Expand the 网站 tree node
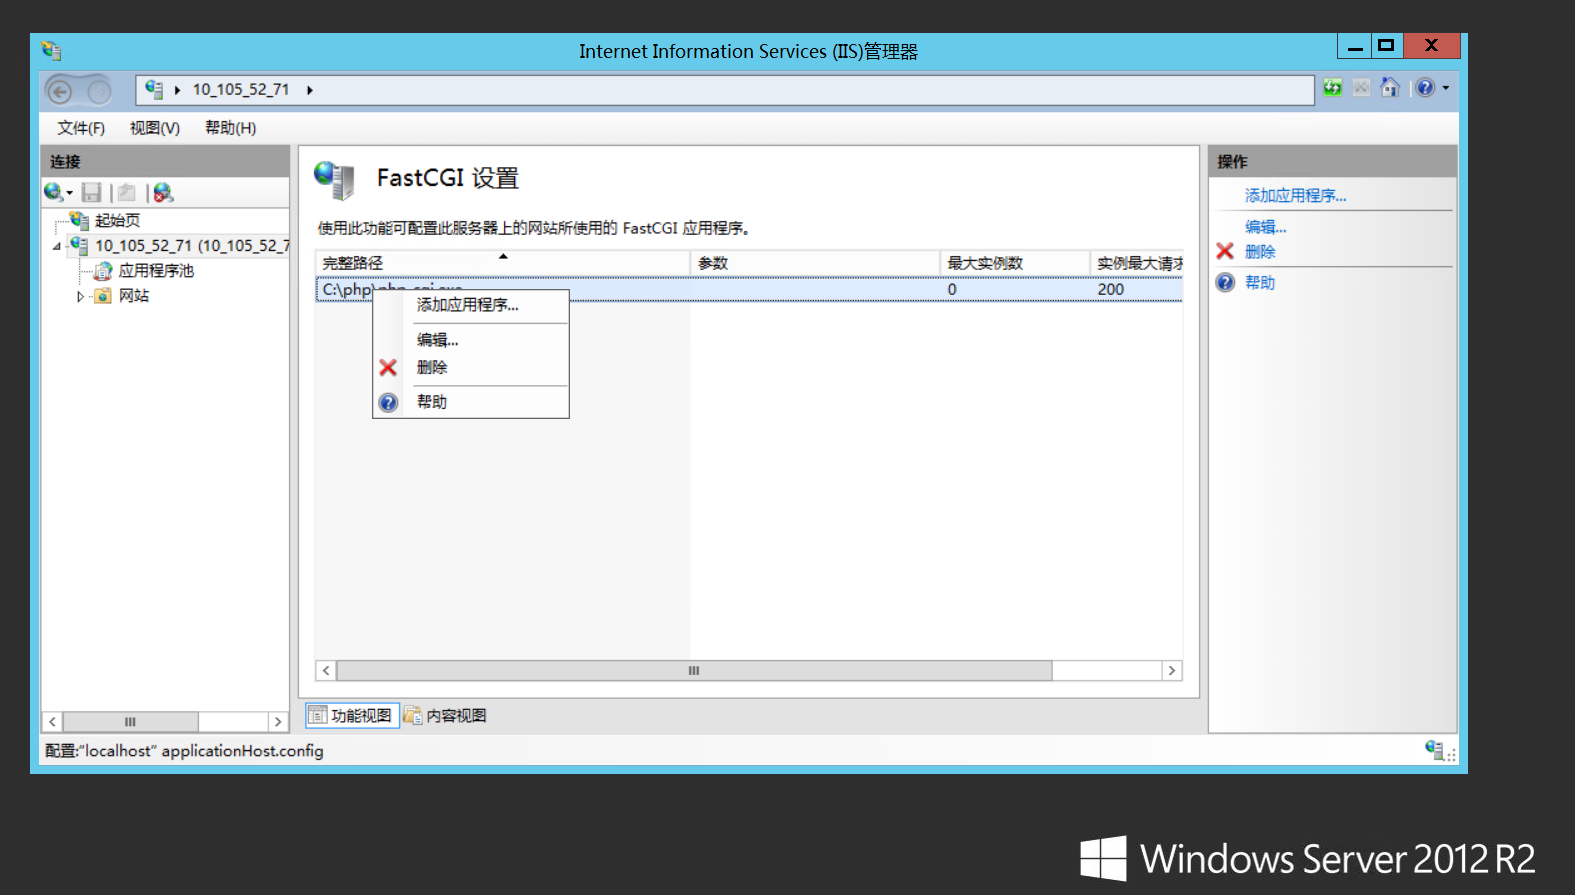Screen dimensions: 1575x895 (x=80, y=296)
